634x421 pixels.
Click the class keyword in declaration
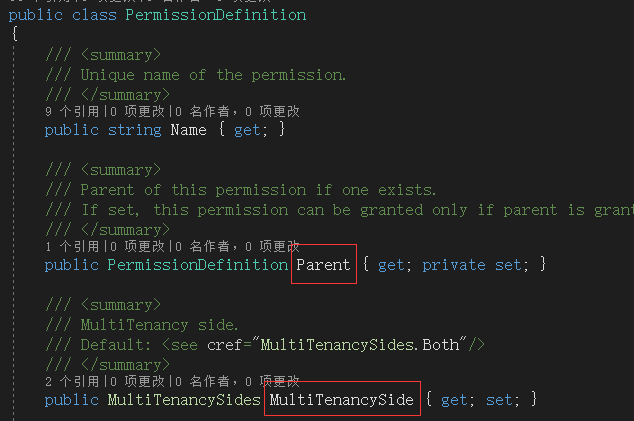(x=94, y=15)
